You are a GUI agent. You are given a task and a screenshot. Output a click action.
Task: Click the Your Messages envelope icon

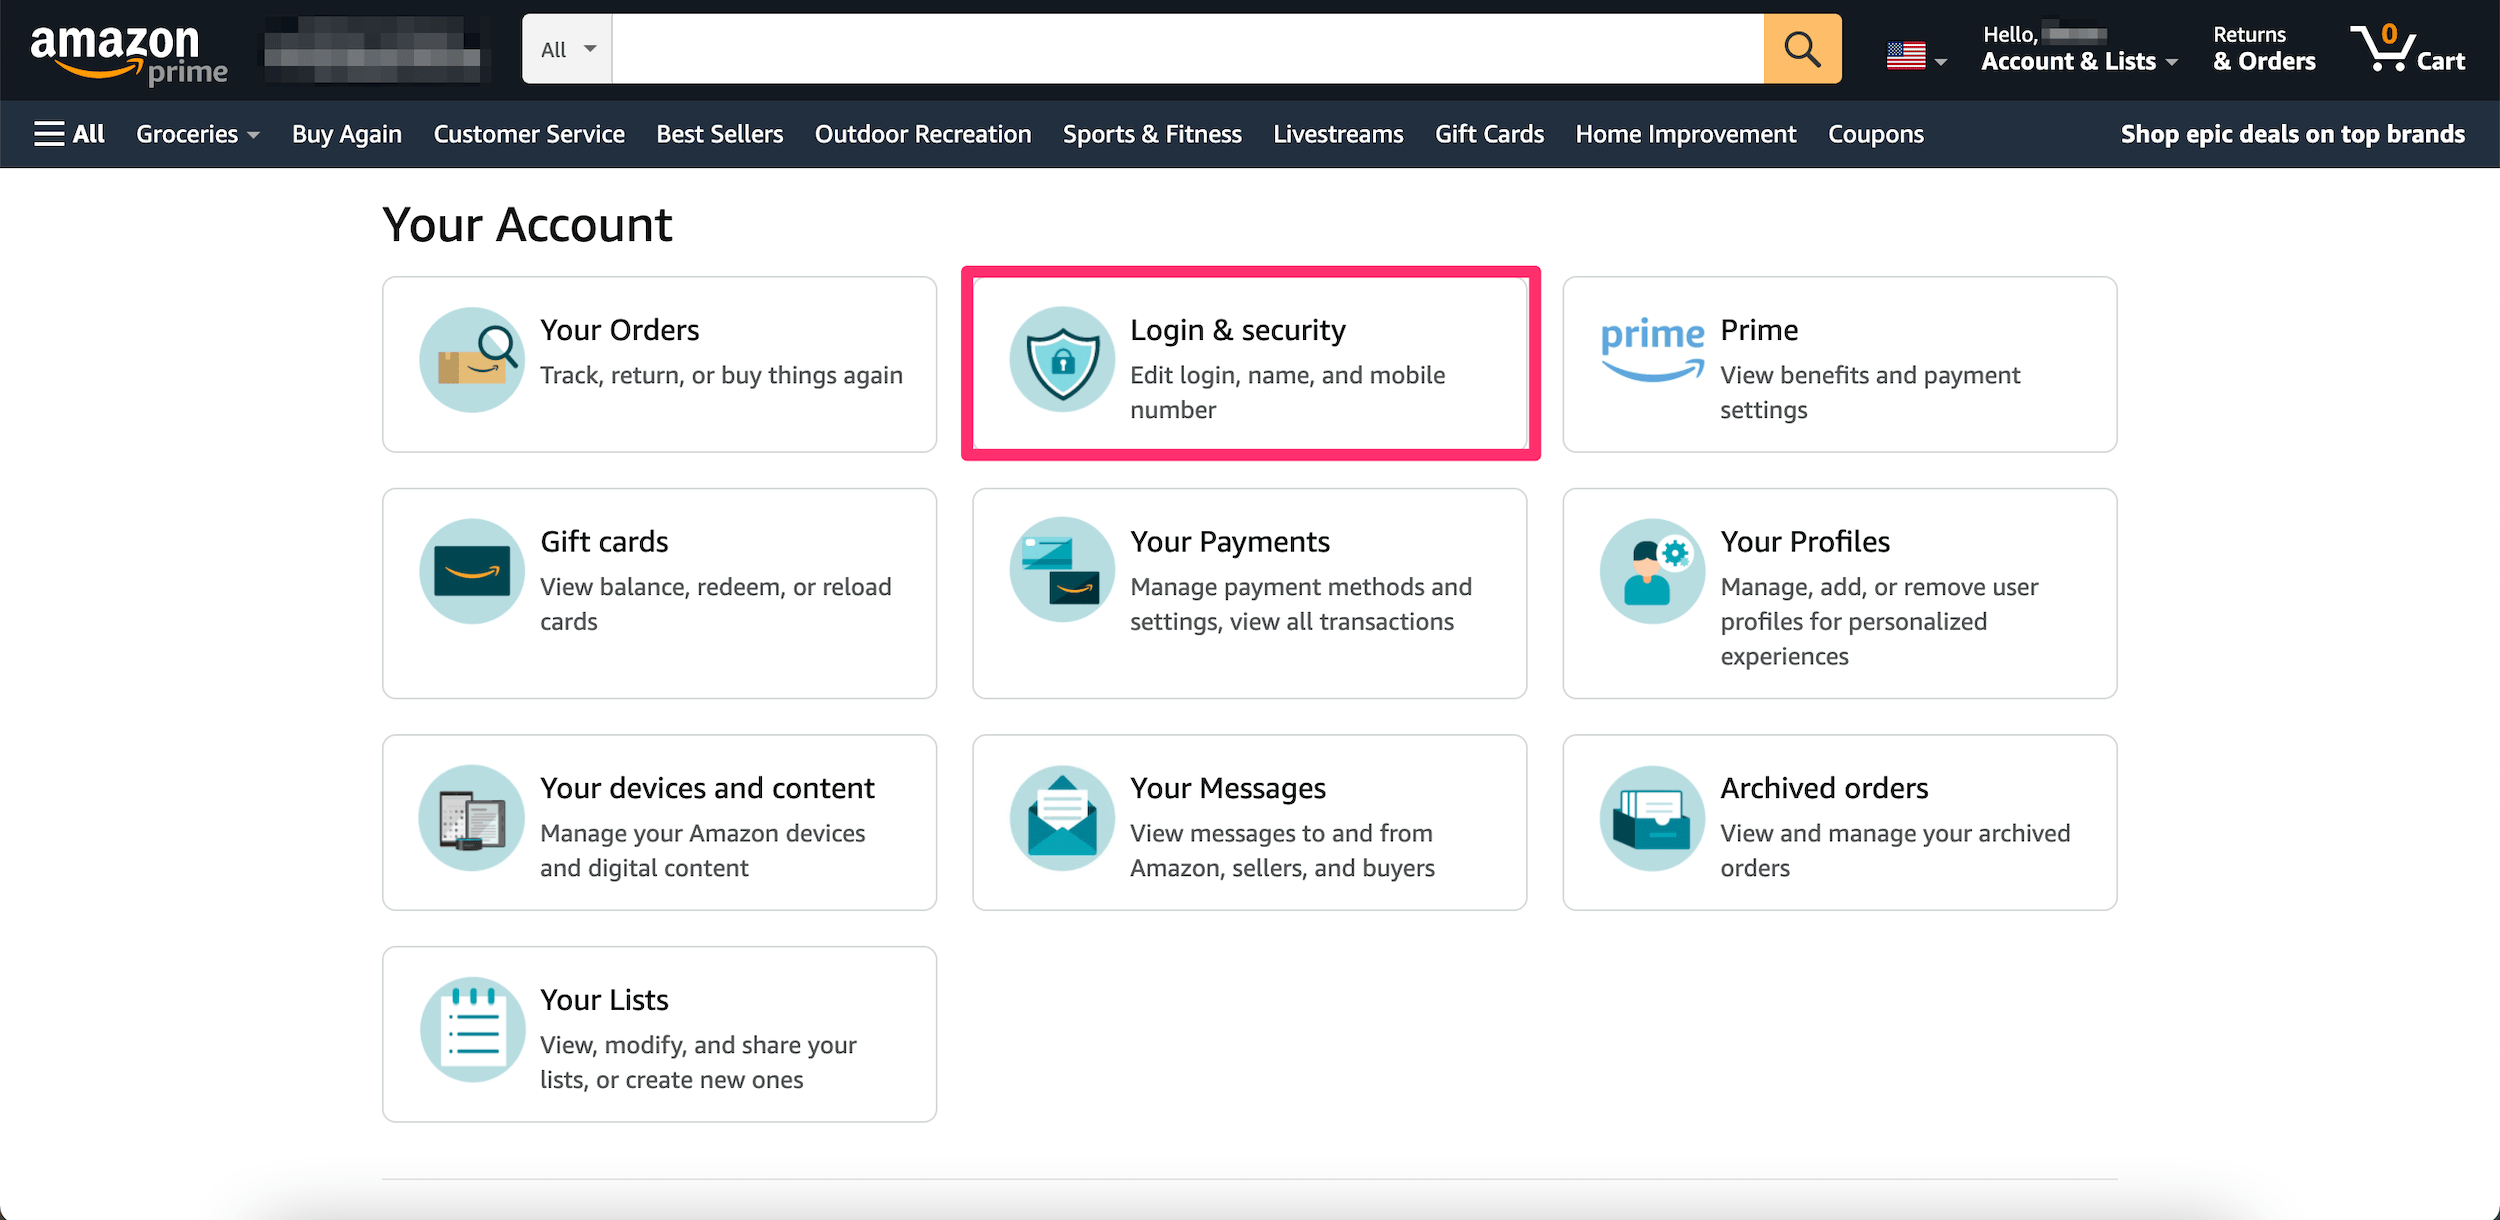(1062, 818)
